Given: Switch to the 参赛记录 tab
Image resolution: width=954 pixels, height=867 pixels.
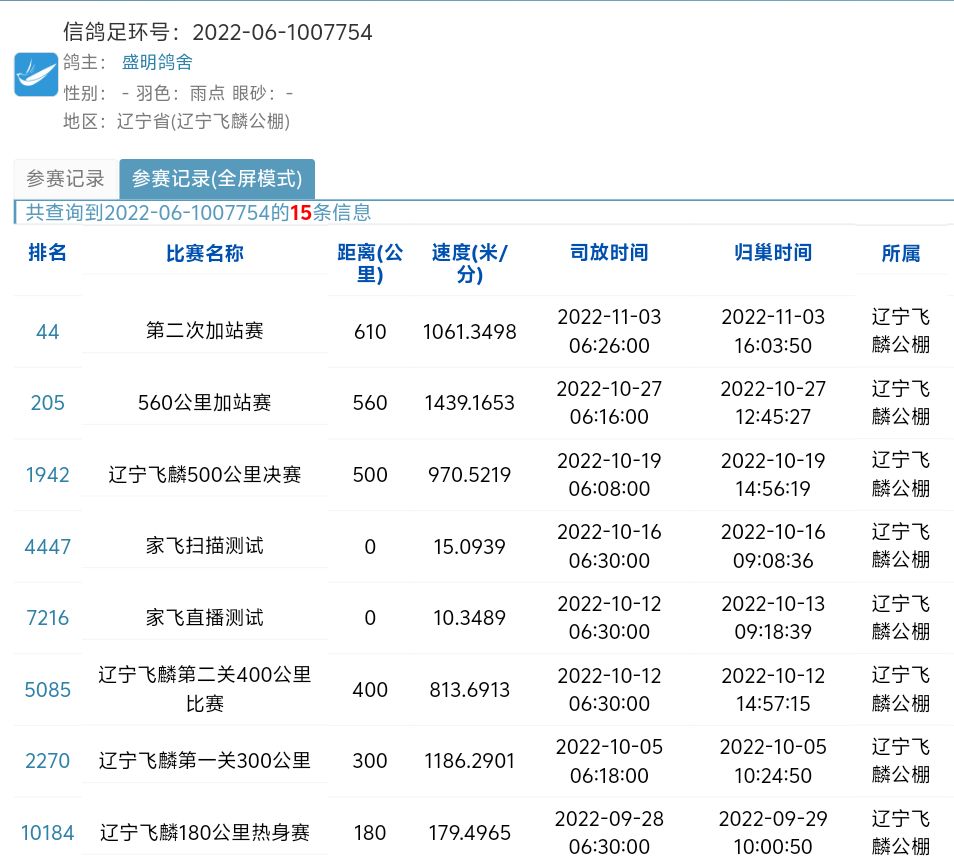Looking at the screenshot, I should 65,179.
